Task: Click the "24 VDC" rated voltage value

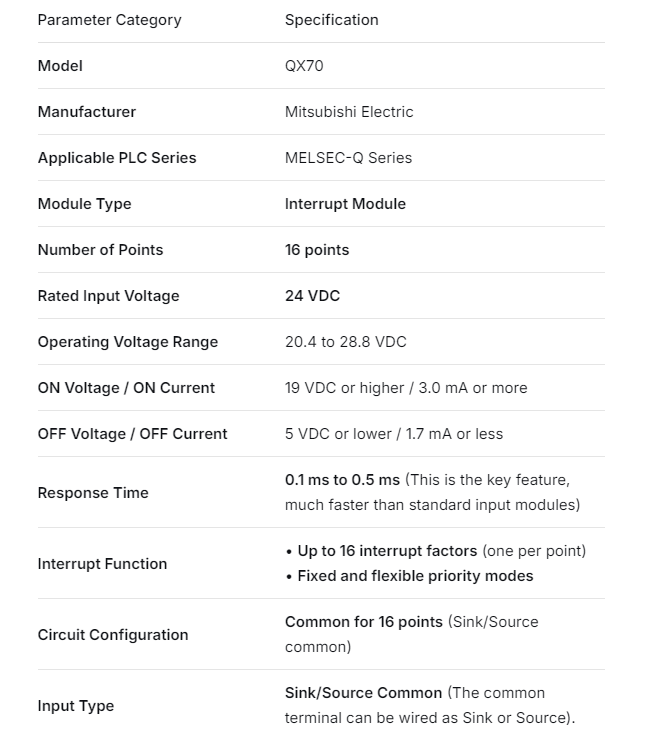Action: [312, 296]
